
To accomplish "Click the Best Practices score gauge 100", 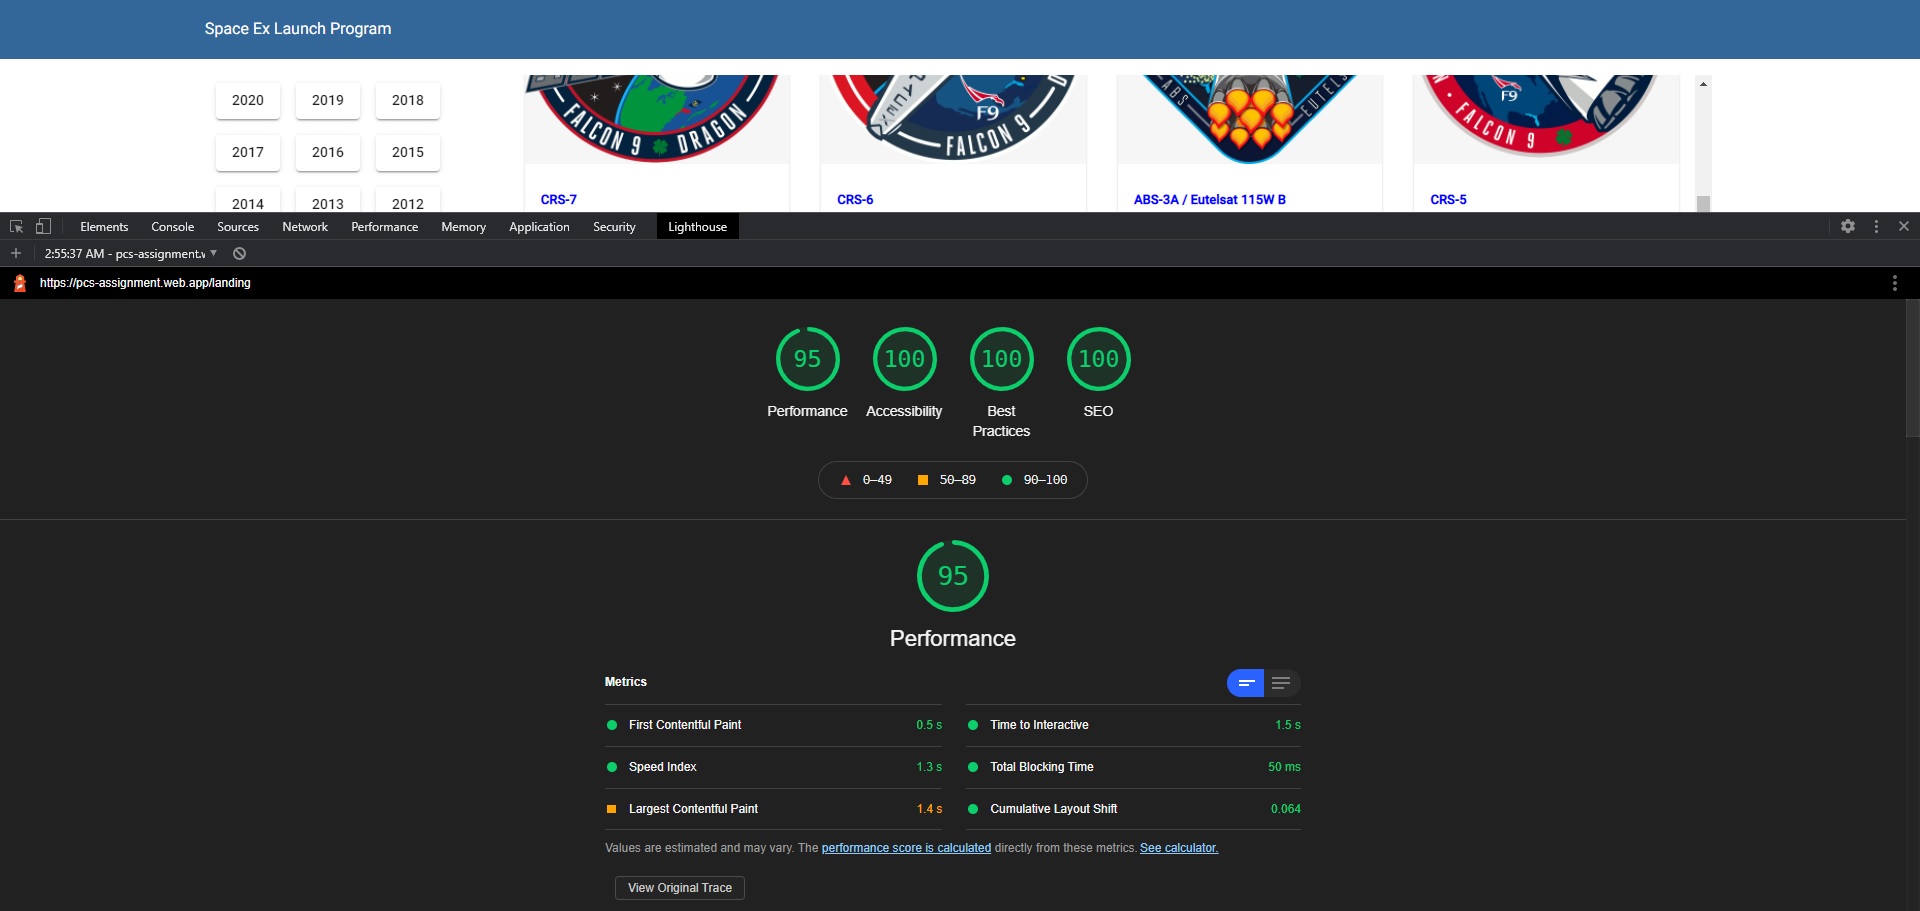I will tap(1001, 359).
